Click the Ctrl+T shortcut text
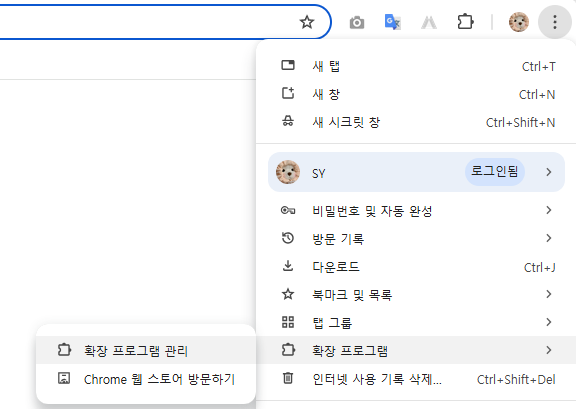This screenshot has width=576, height=409. pyautogui.click(x=539, y=67)
